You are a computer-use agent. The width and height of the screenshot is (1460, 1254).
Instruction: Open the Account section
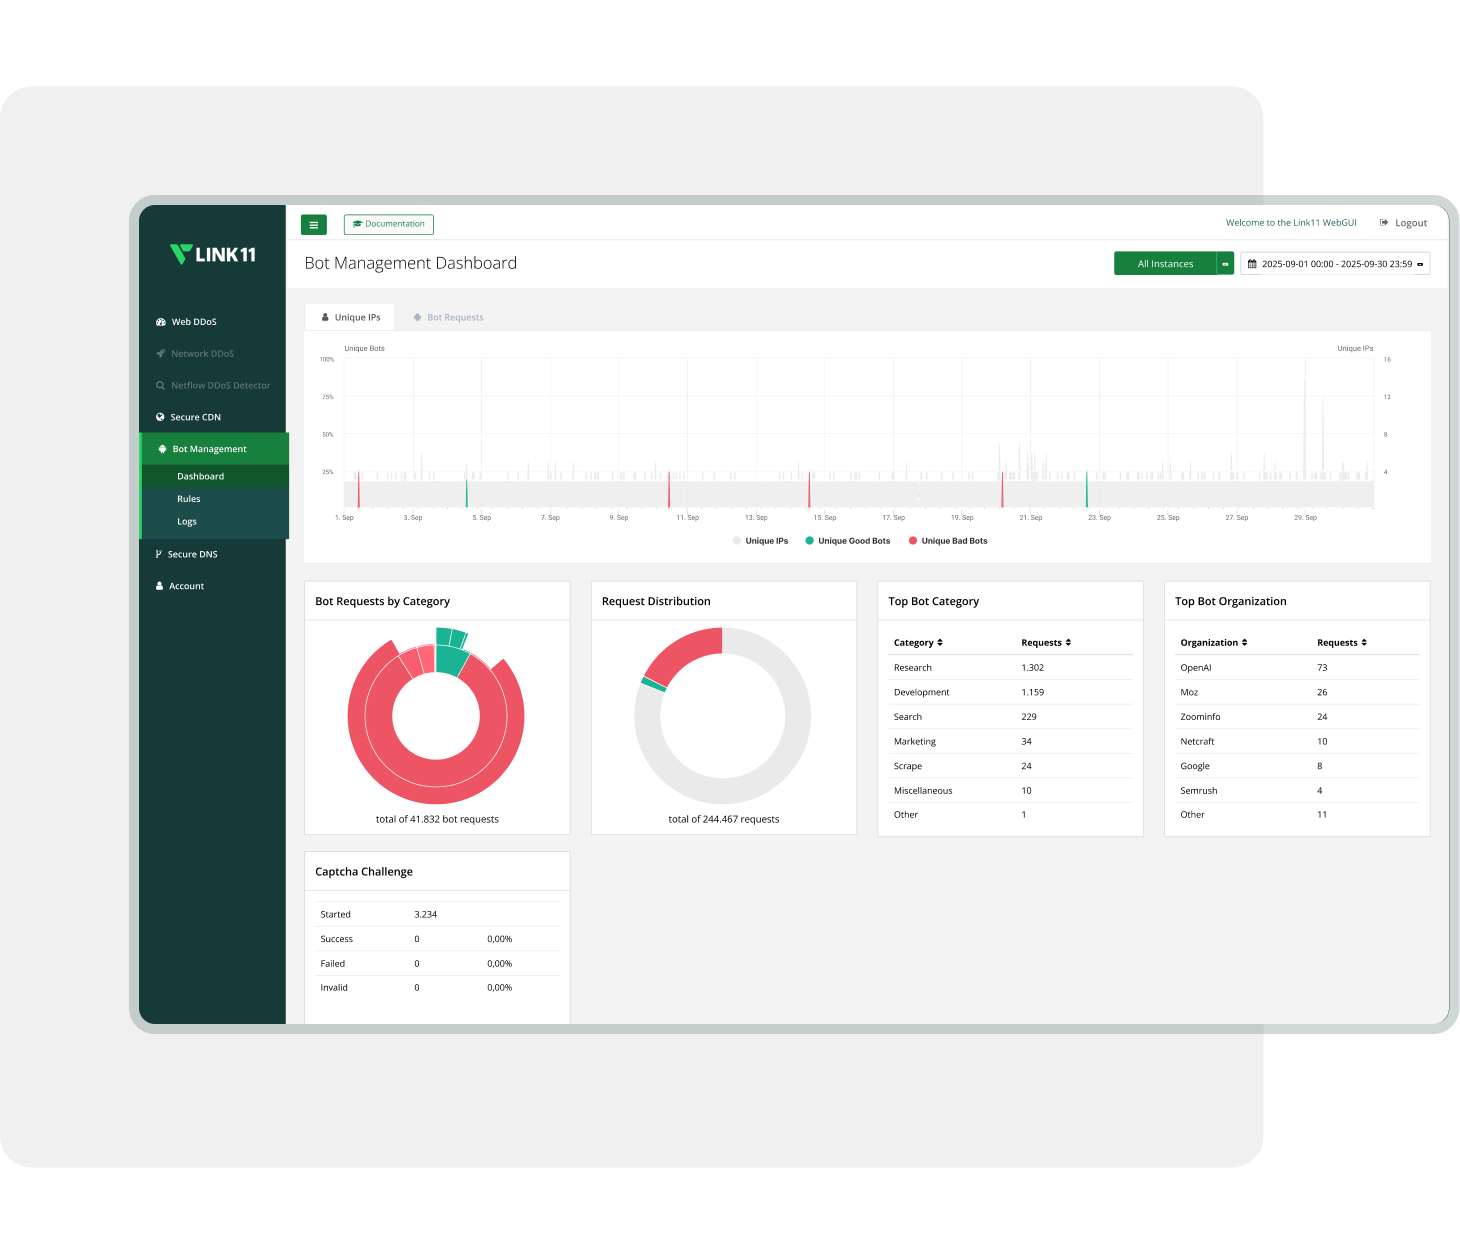tap(186, 586)
